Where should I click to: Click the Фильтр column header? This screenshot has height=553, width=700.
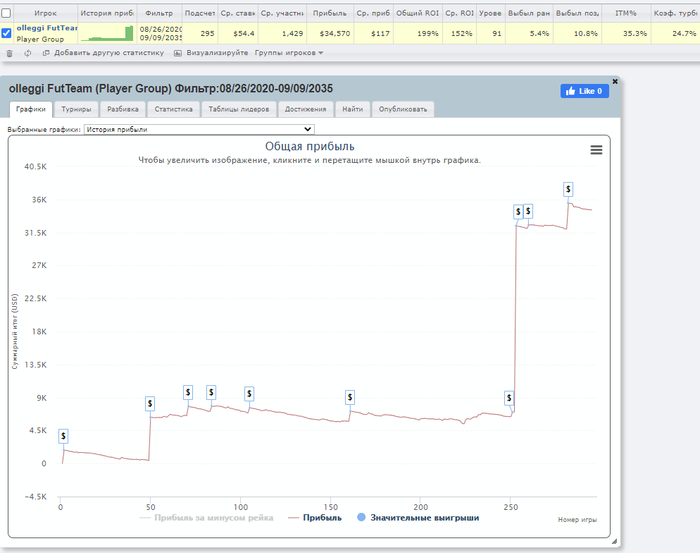(x=159, y=13)
